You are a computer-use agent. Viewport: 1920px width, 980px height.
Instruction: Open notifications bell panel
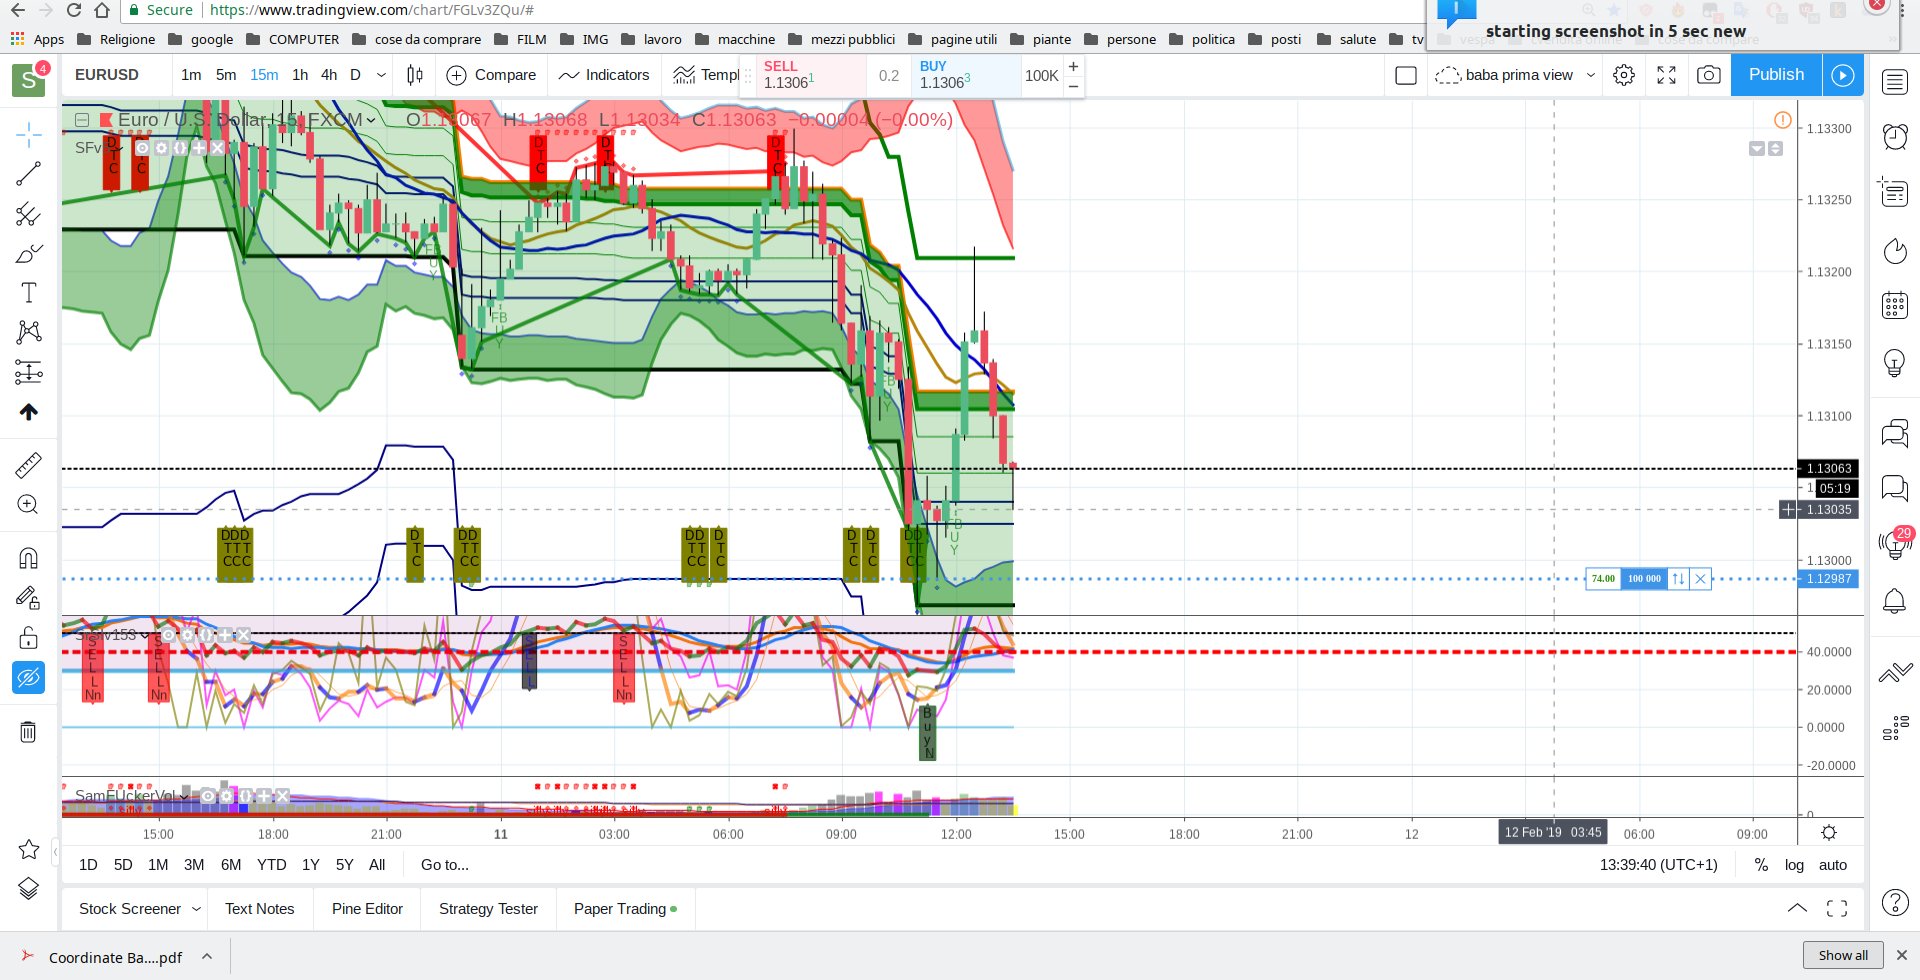tap(1895, 601)
